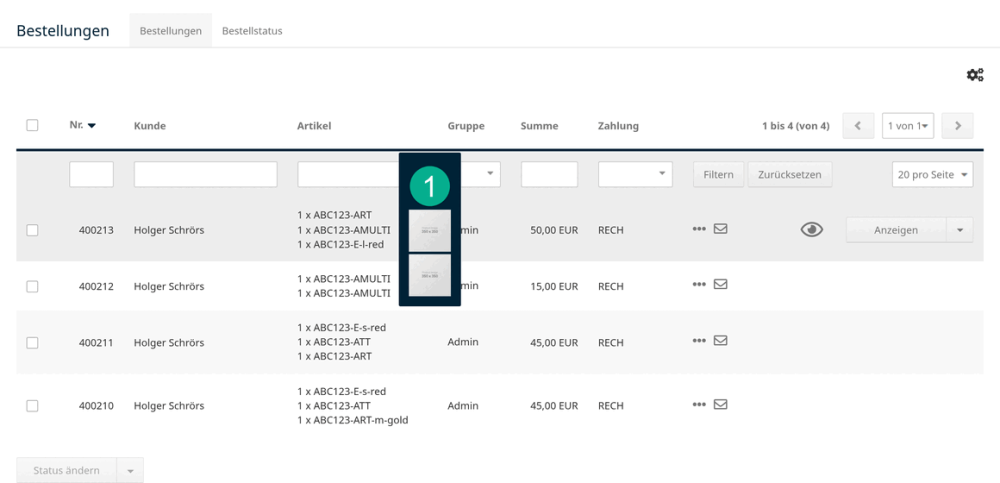Expand the arrow next to Status ändern
The width and height of the screenshot is (1000, 483).
pyautogui.click(x=130, y=470)
